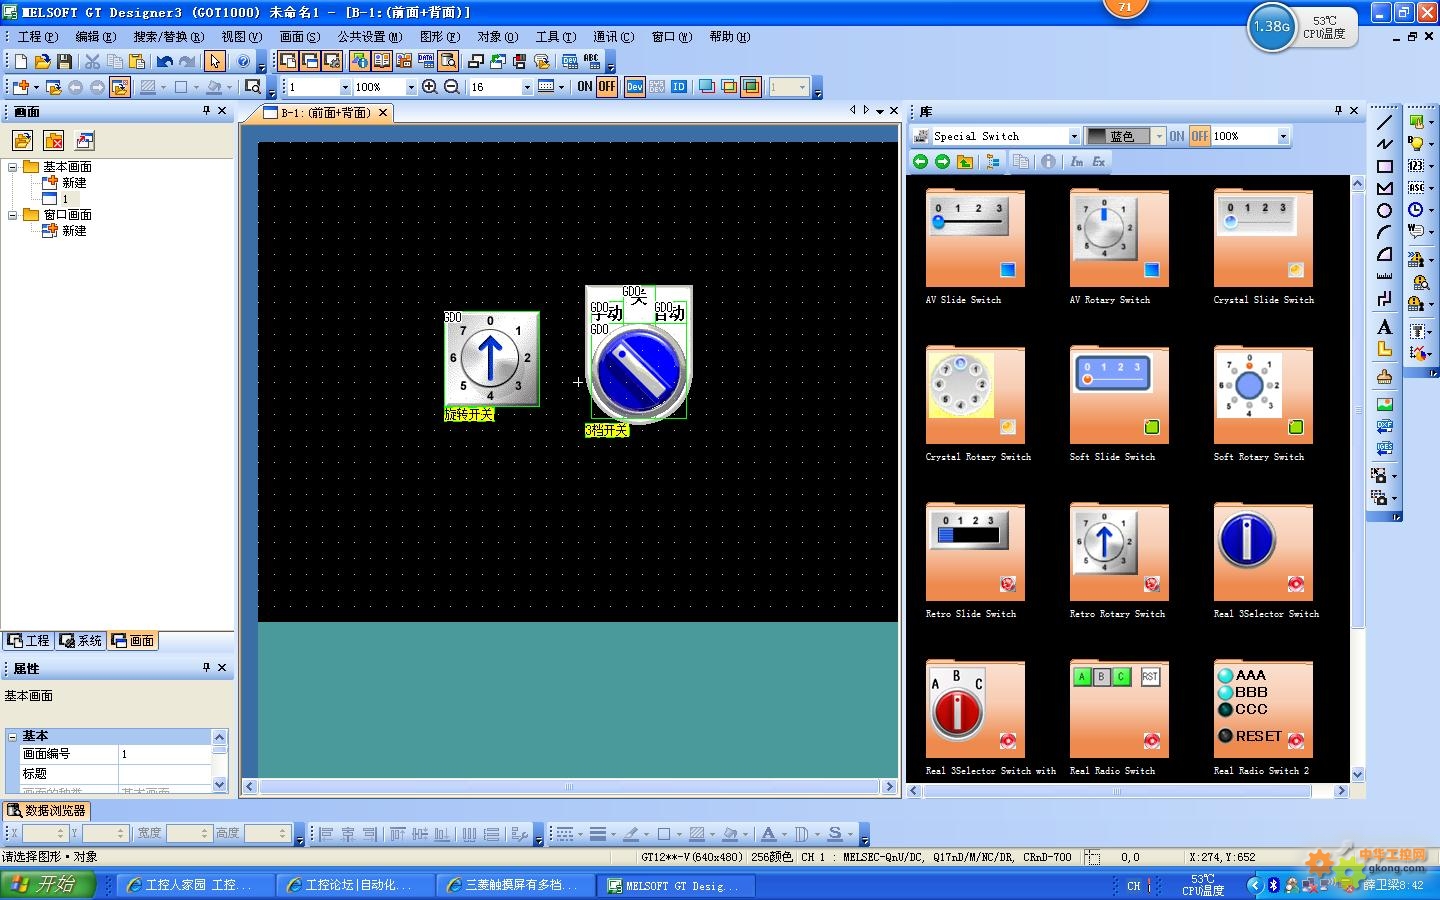1440x900 pixels.
Task: Toggle device display Dev button
Action: point(635,87)
